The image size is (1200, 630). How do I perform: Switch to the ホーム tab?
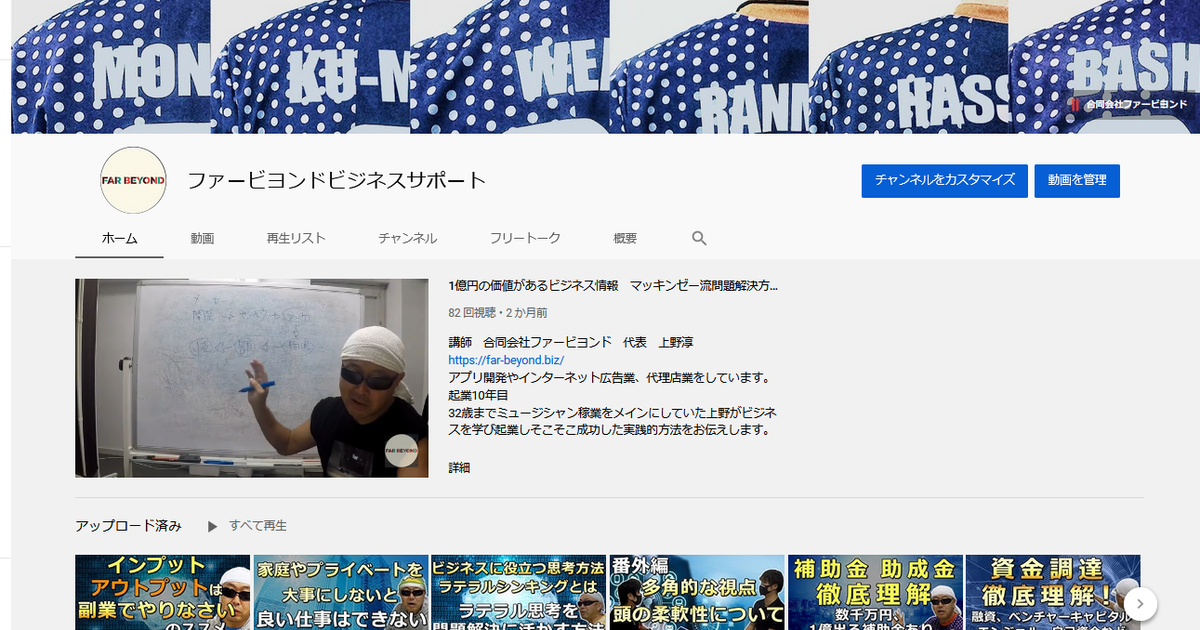pyautogui.click(x=119, y=238)
